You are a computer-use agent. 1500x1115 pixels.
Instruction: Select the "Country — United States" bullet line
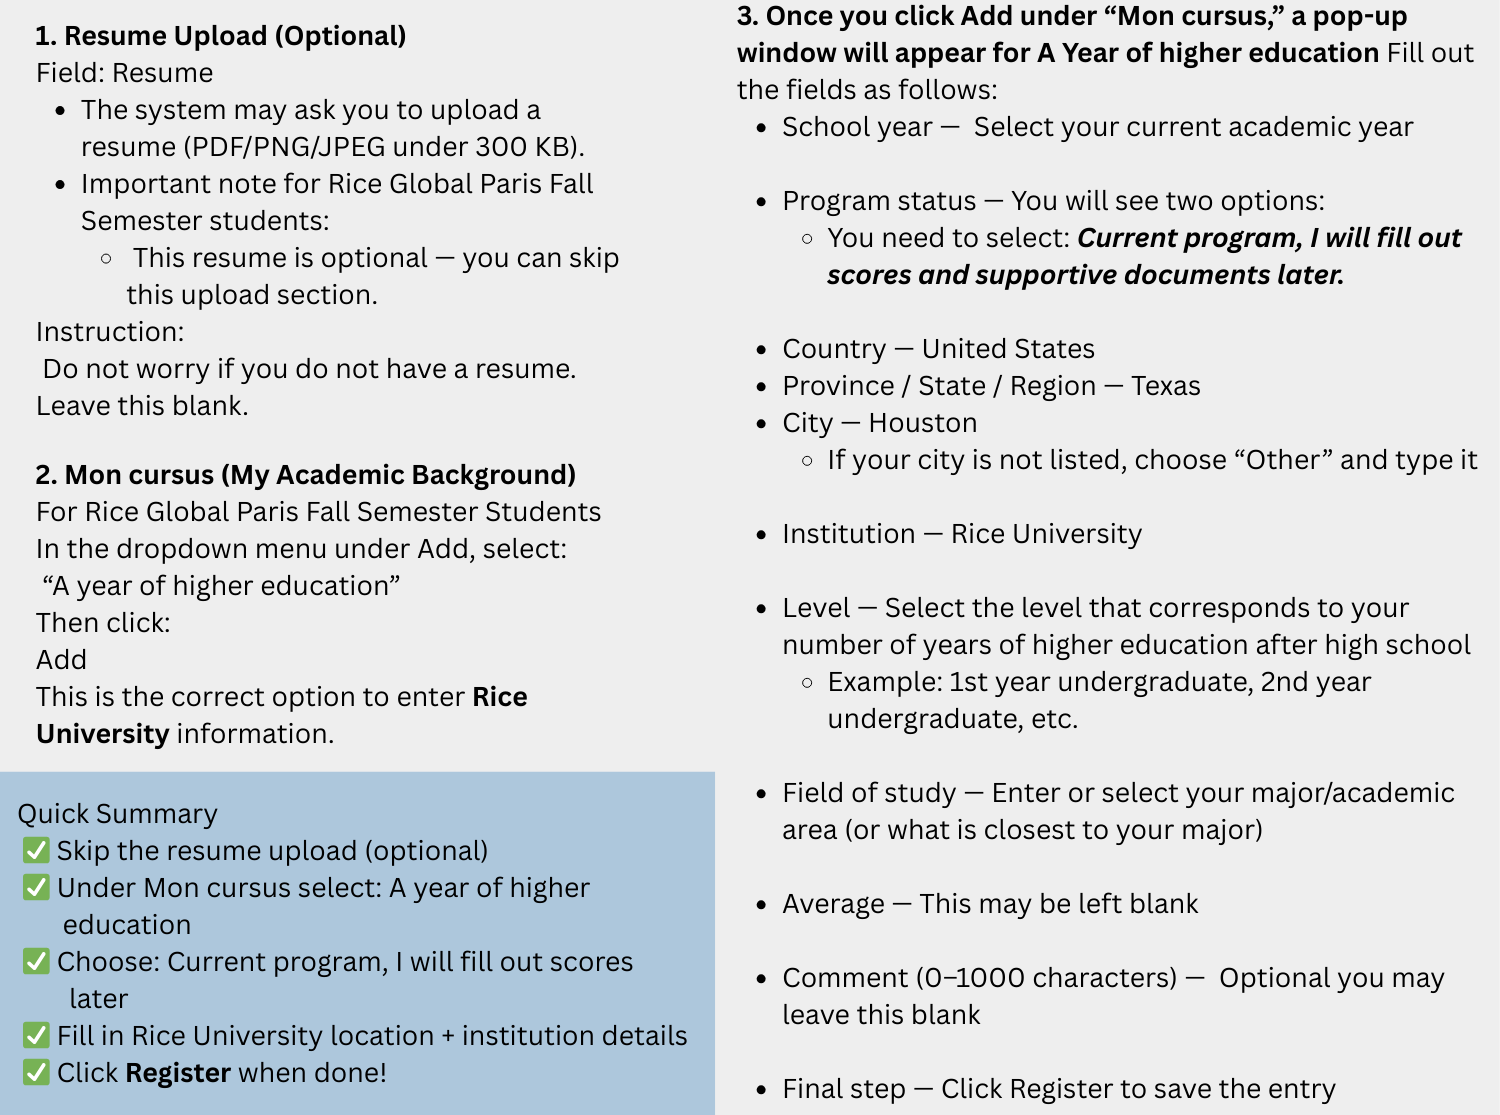click(938, 349)
